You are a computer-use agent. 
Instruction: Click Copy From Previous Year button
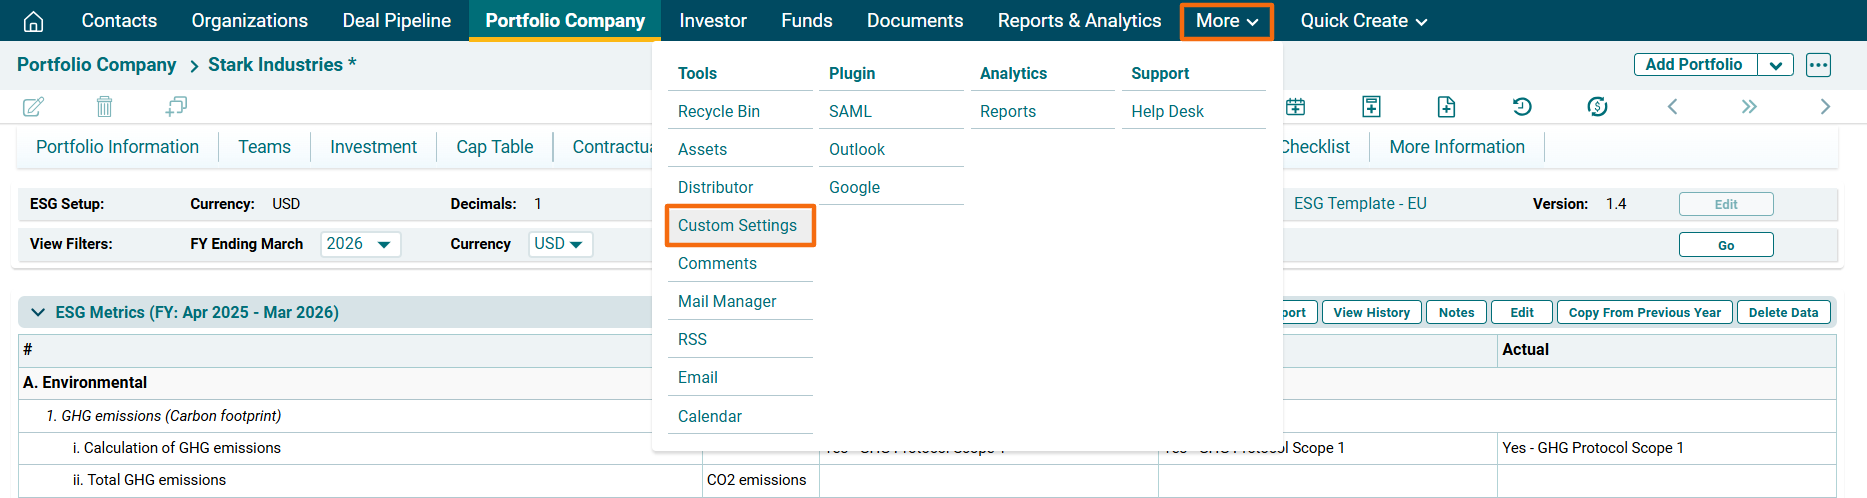(x=1644, y=312)
